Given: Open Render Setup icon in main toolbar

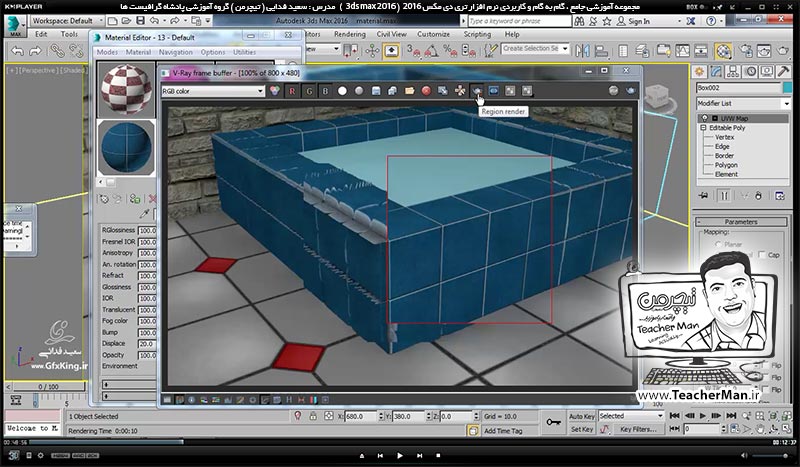Looking at the screenshot, I should click(745, 50).
